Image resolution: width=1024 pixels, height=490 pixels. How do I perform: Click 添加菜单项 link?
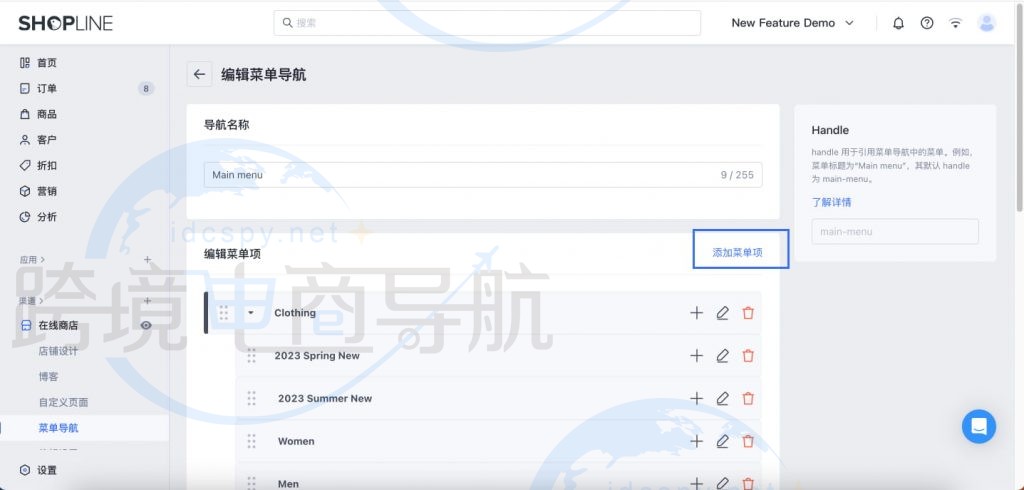click(737, 252)
